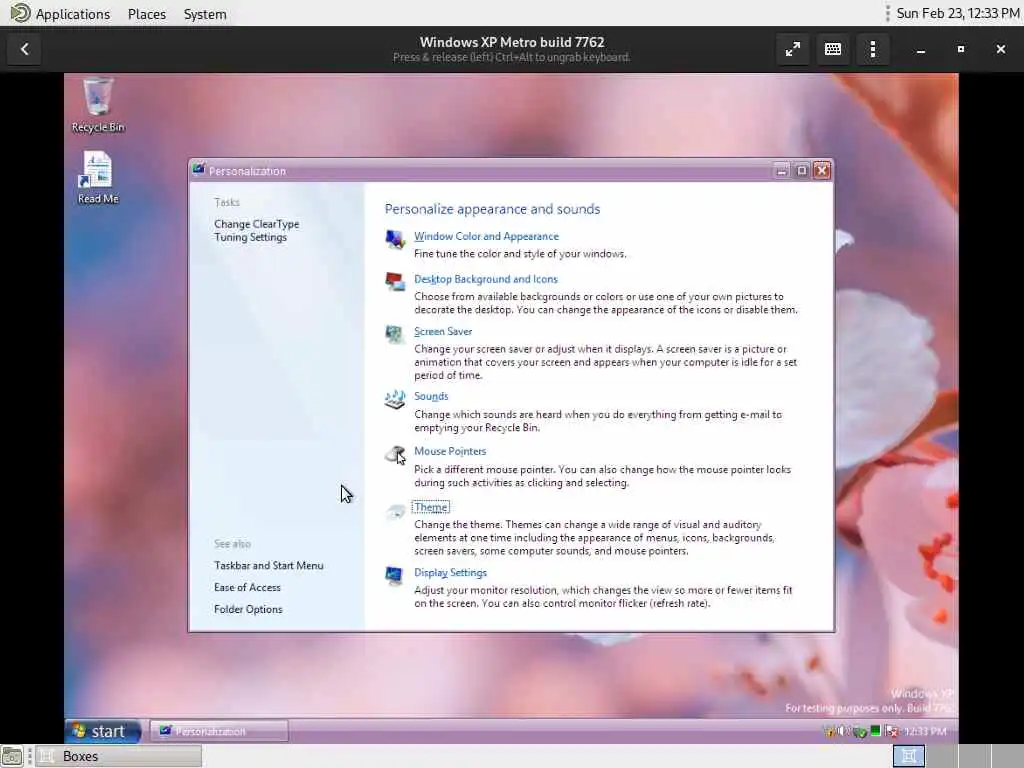Open the Theme link

point(430,507)
